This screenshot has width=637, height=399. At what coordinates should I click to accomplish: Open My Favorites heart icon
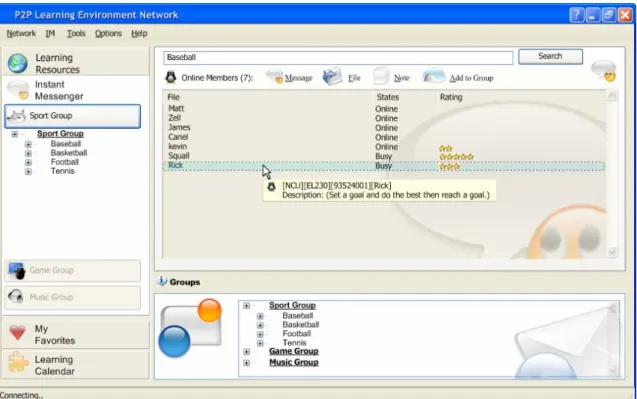[17, 332]
